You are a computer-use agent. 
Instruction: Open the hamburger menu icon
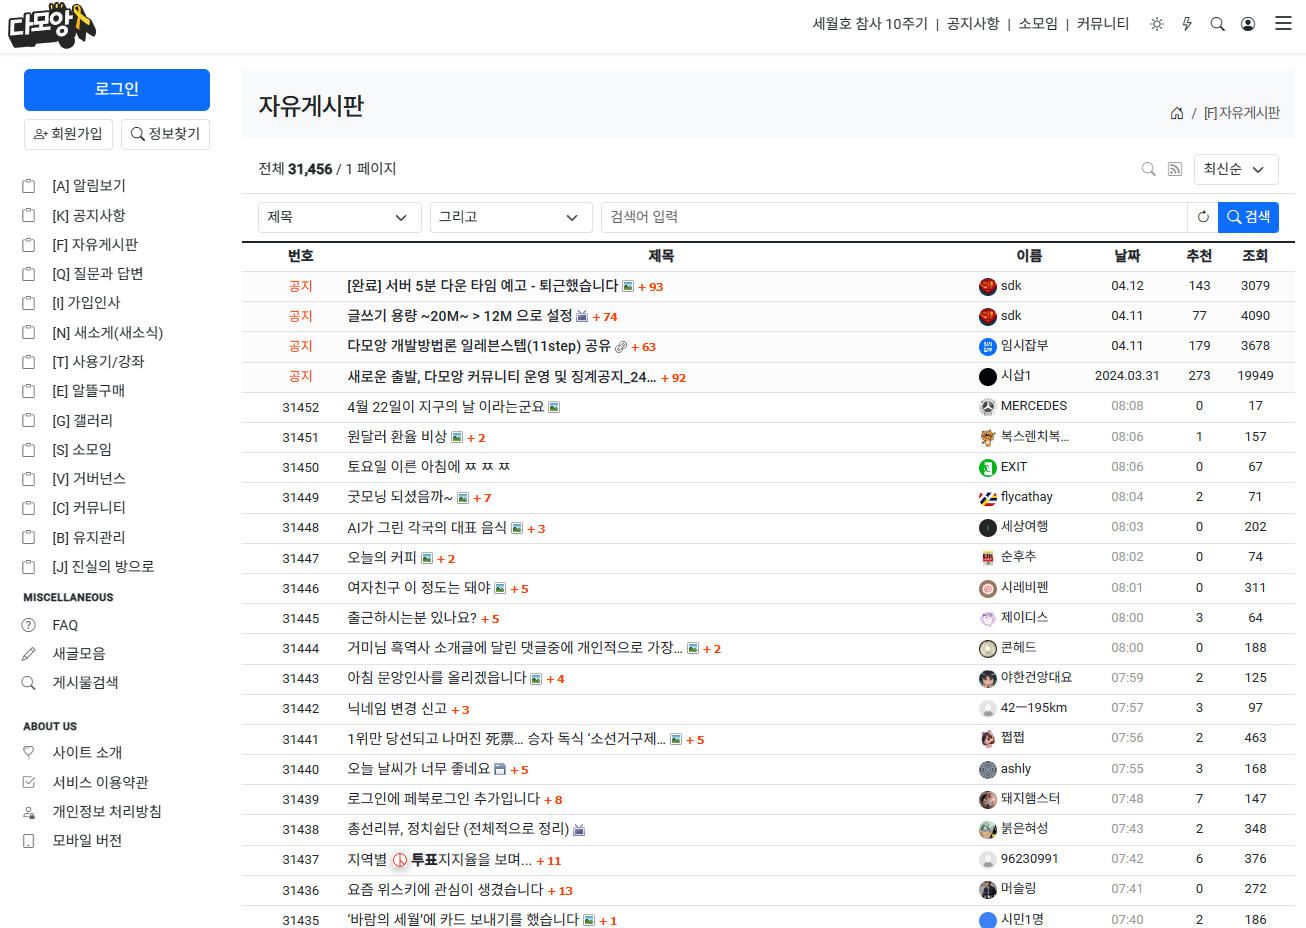[x=1283, y=23]
